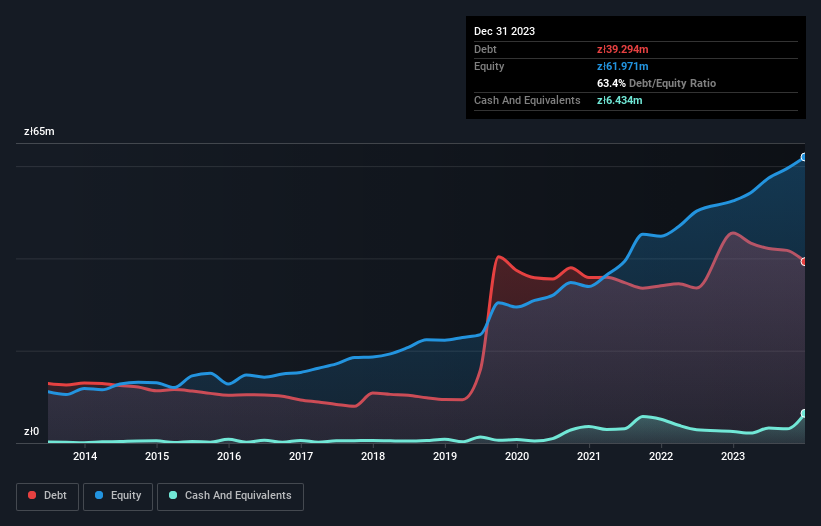Click the 2023 x-axis label
The height and width of the screenshot is (526, 821).
[733, 456]
